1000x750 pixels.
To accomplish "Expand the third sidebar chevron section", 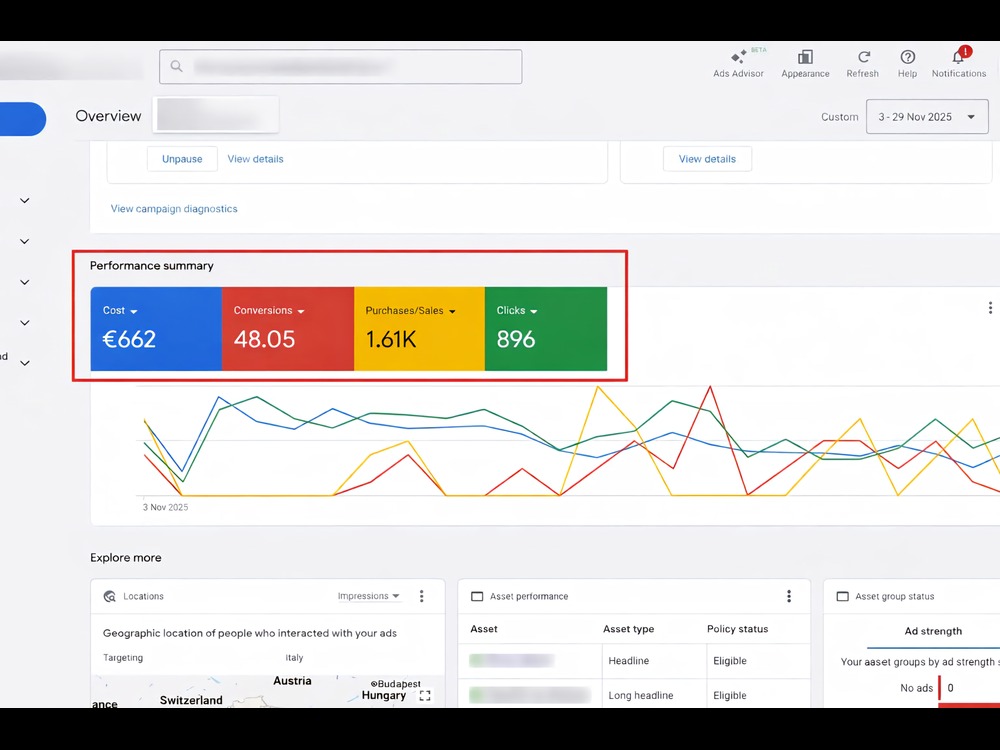I will 25,282.
